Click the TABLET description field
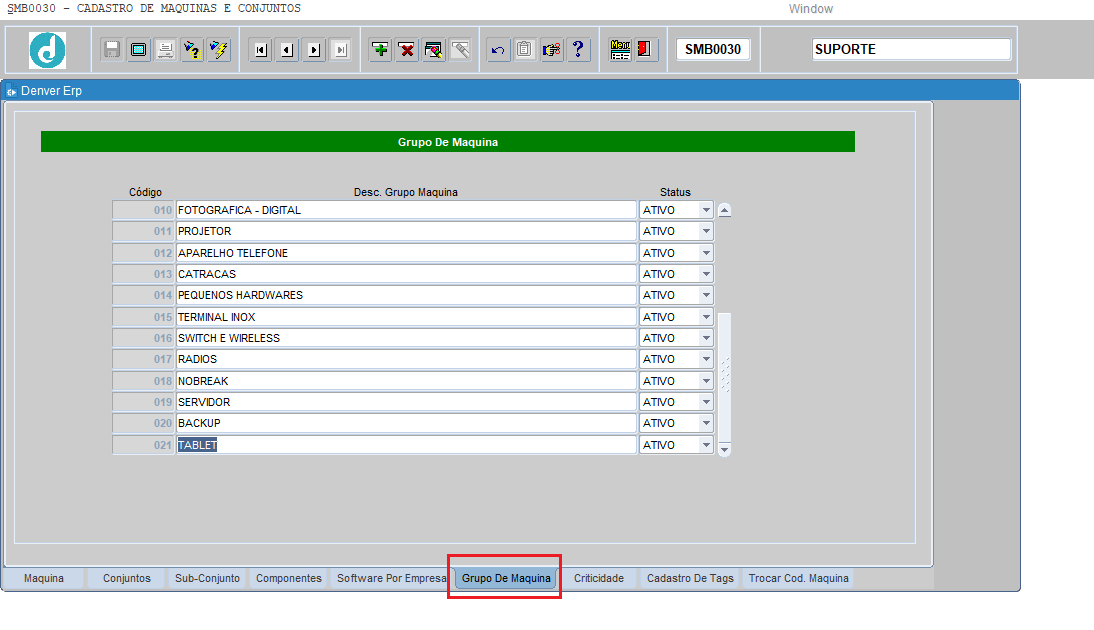Screen dimensions: 1094x630 click(x=406, y=445)
